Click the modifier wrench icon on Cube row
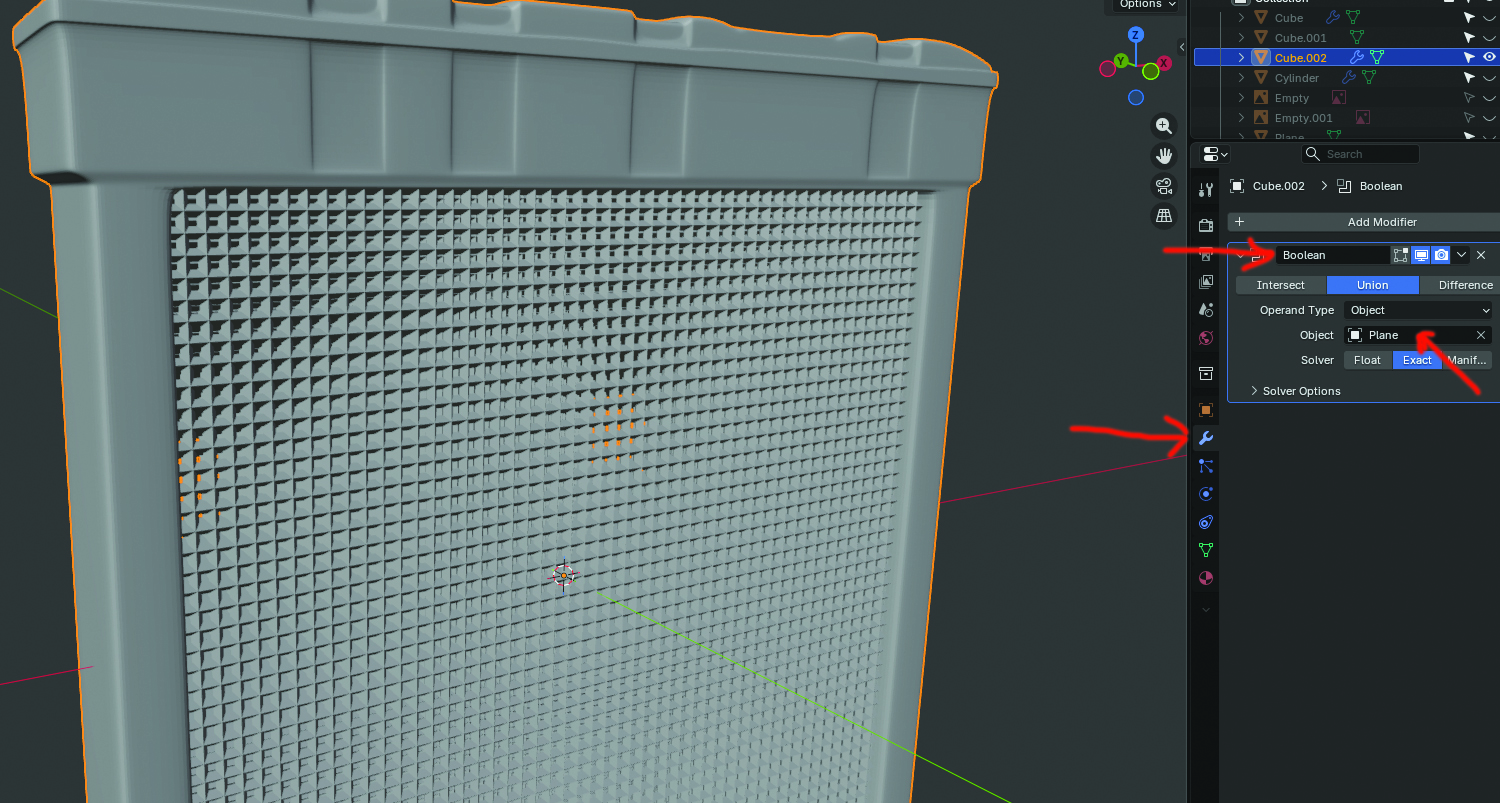This screenshot has width=1500, height=803. [x=1332, y=18]
